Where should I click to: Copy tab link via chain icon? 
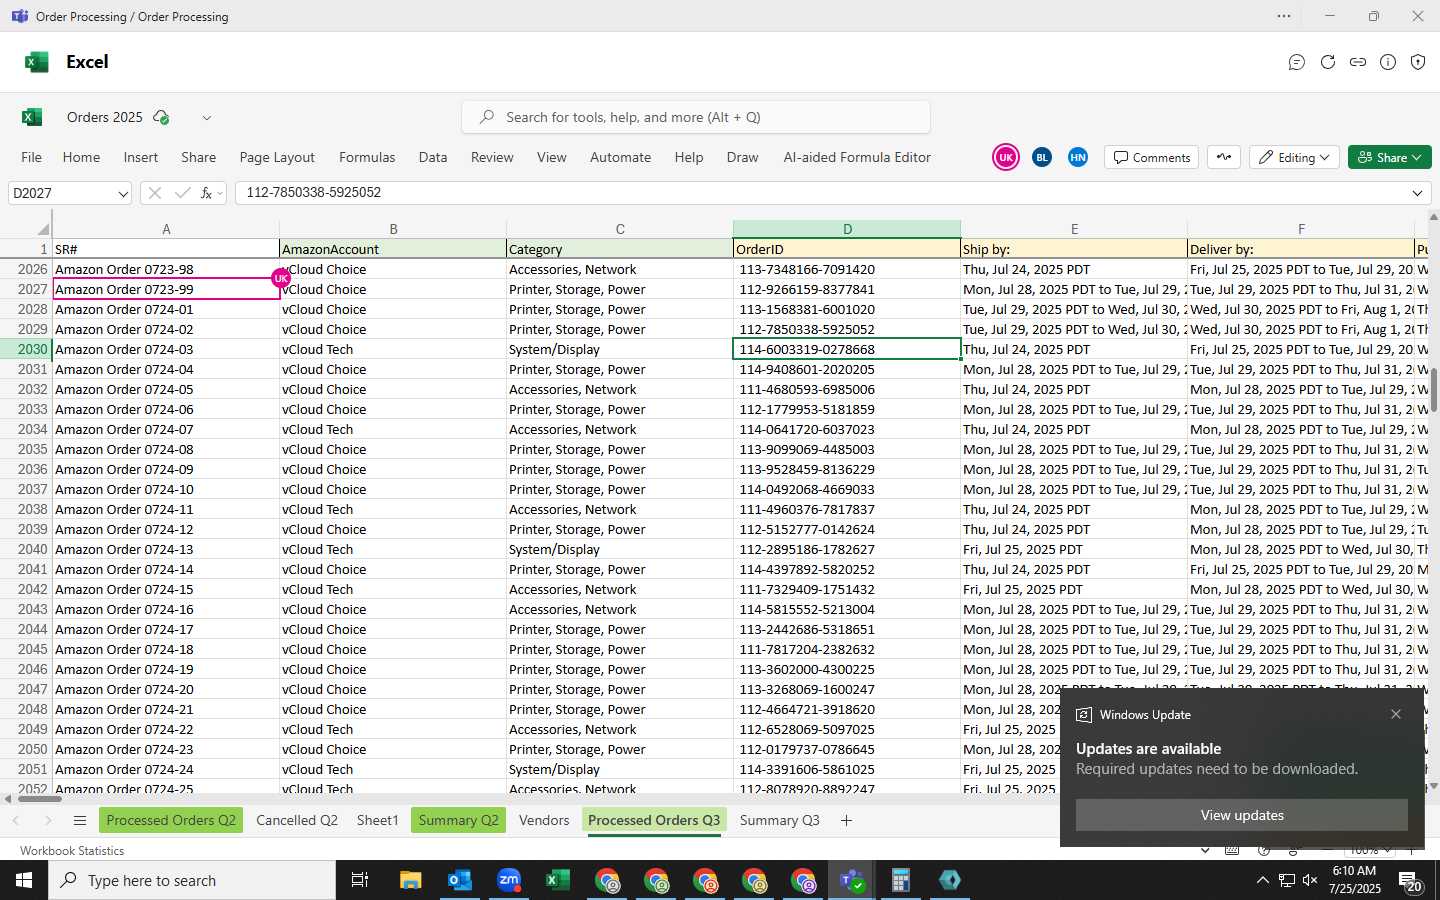[x=1358, y=62]
